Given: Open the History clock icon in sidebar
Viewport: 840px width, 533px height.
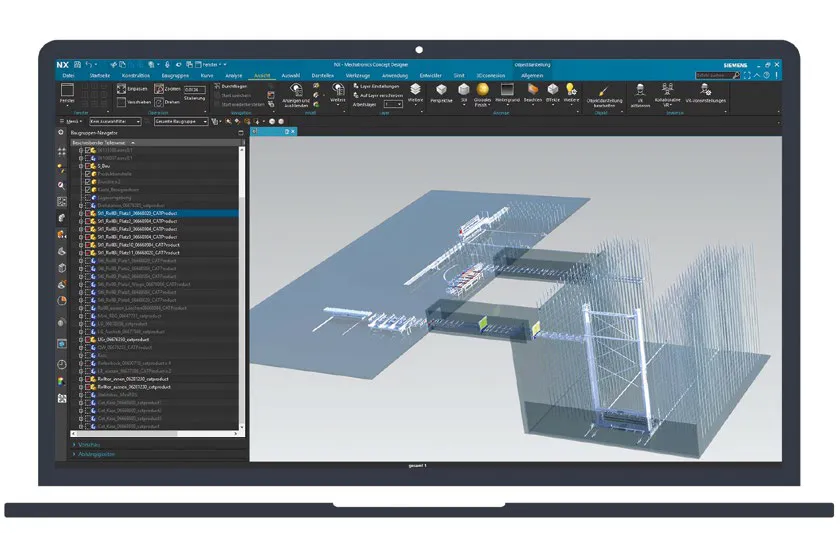Looking at the screenshot, I should 62,364.
